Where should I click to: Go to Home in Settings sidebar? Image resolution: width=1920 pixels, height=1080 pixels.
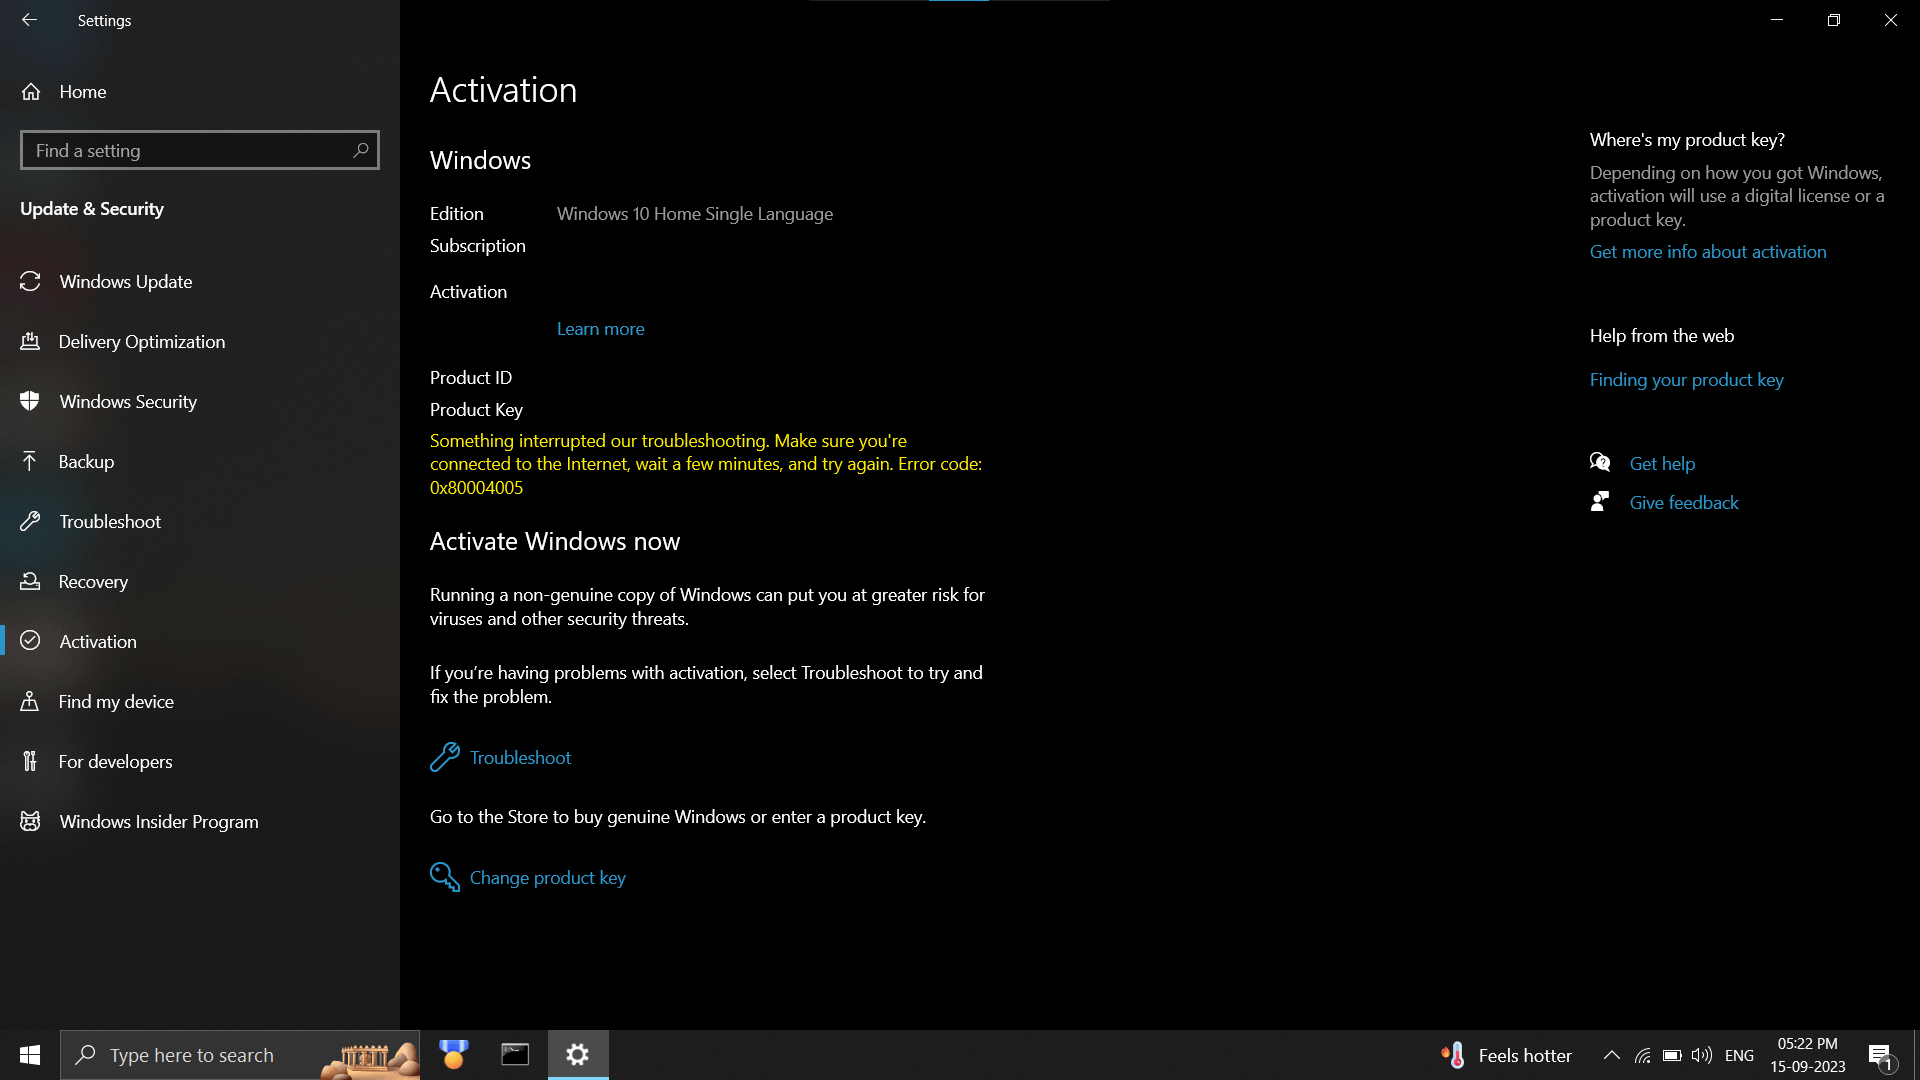point(82,91)
